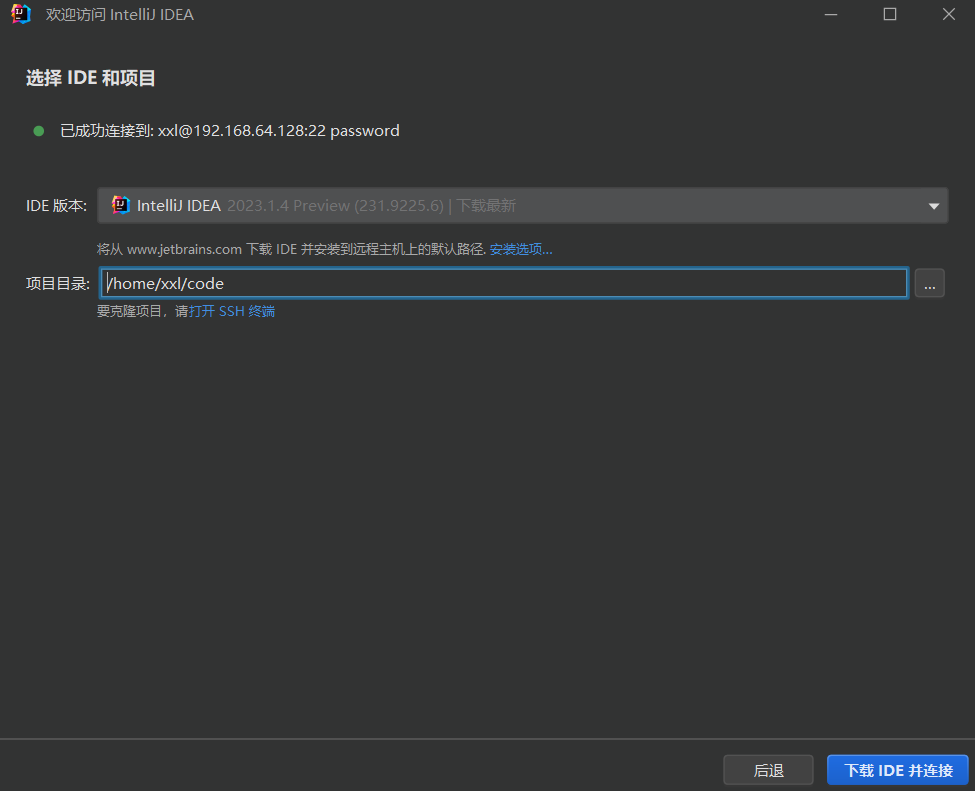Click the IntelliJ IDEA icon in version combo box
The width and height of the screenshot is (975, 791).
(120, 205)
